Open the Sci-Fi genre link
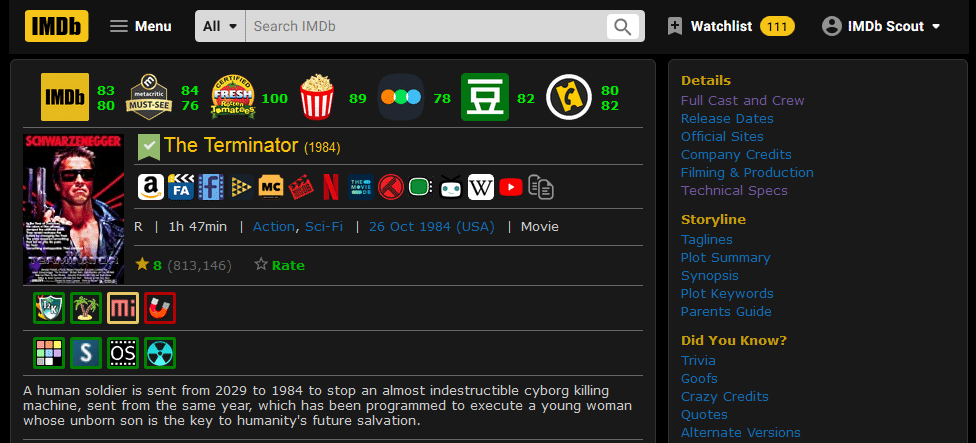 coord(324,226)
